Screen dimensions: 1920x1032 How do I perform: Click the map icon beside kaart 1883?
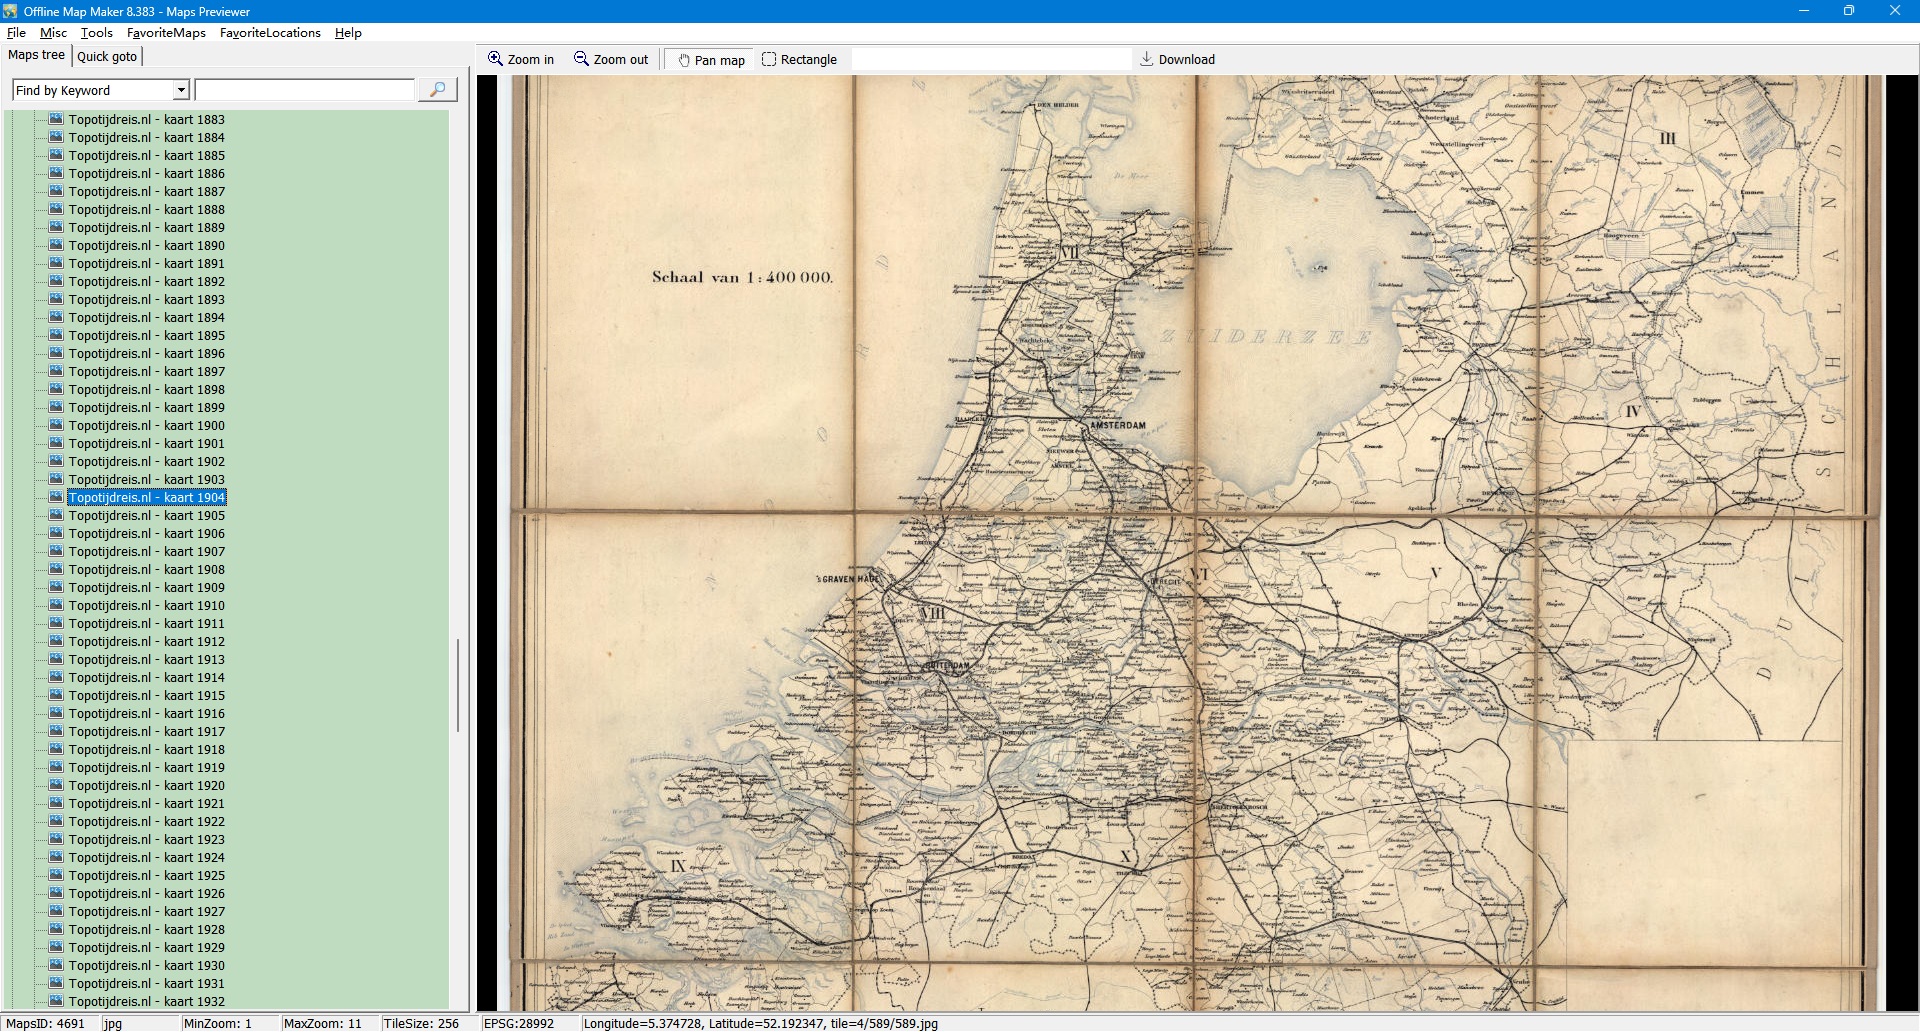click(x=56, y=119)
